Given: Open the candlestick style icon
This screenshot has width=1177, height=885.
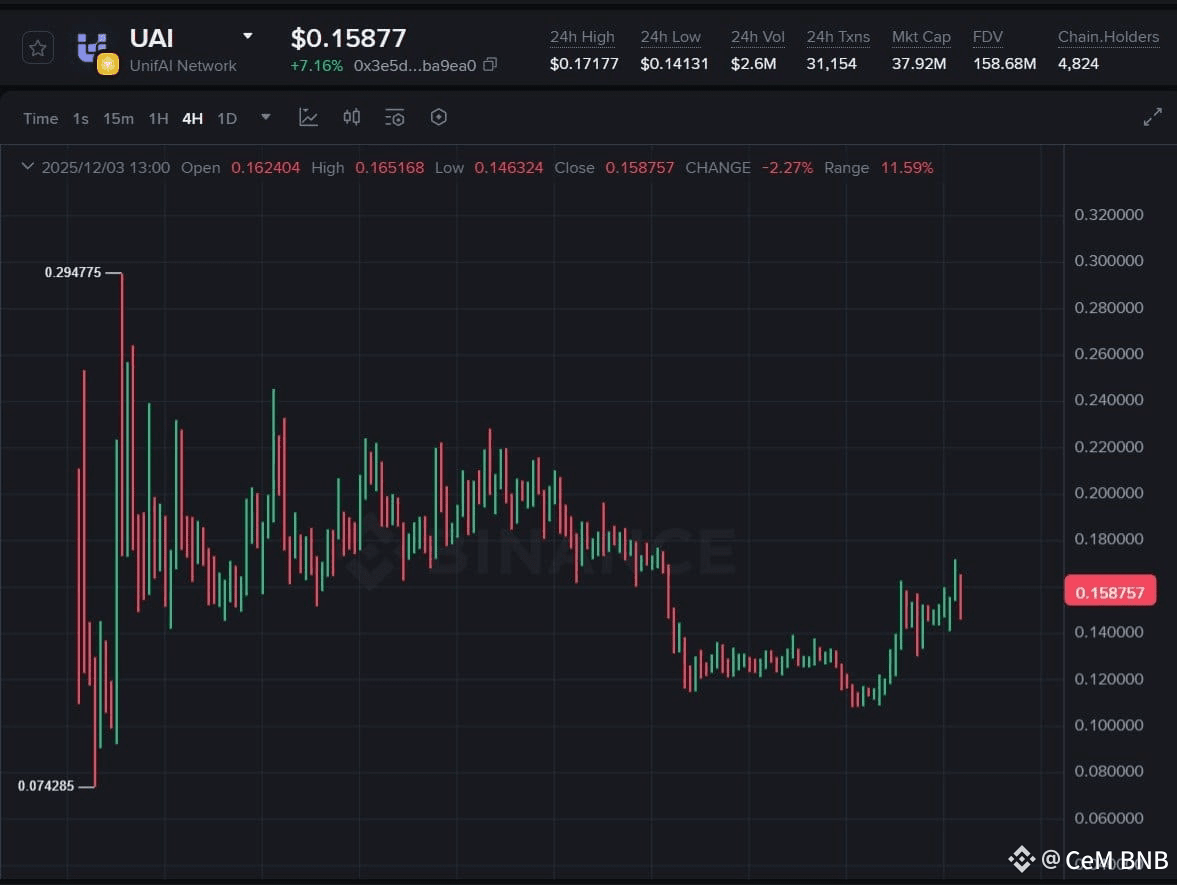Looking at the screenshot, I should pos(351,117).
